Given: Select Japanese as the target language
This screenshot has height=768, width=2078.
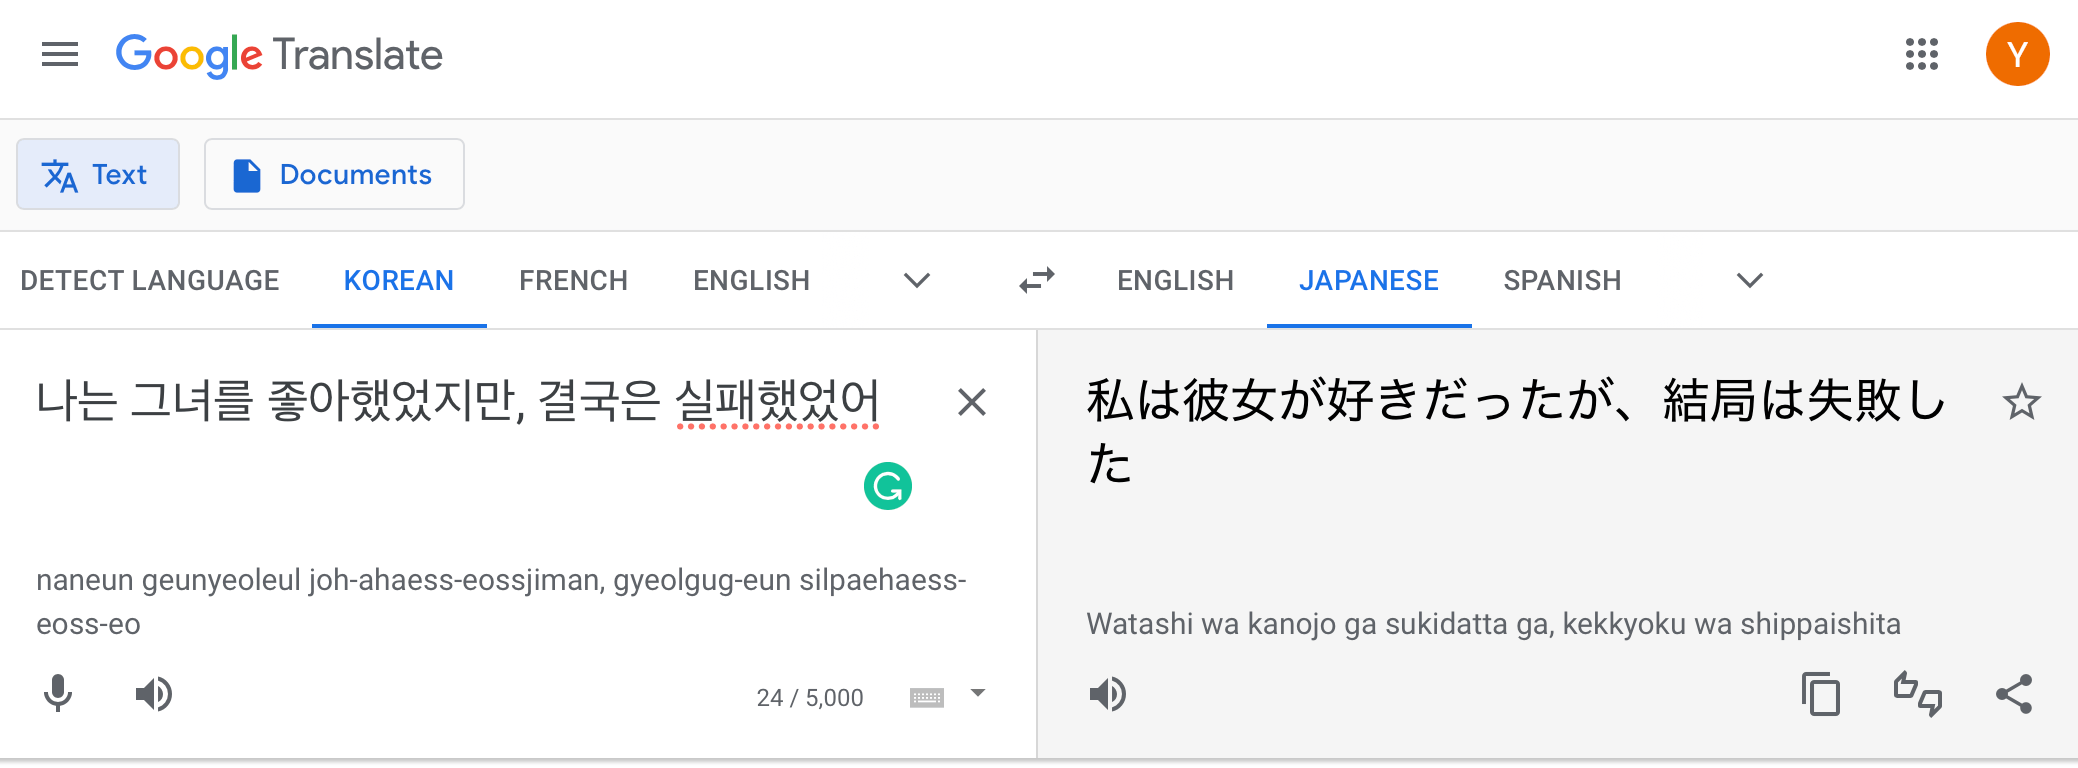Looking at the screenshot, I should pyautogui.click(x=1368, y=280).
